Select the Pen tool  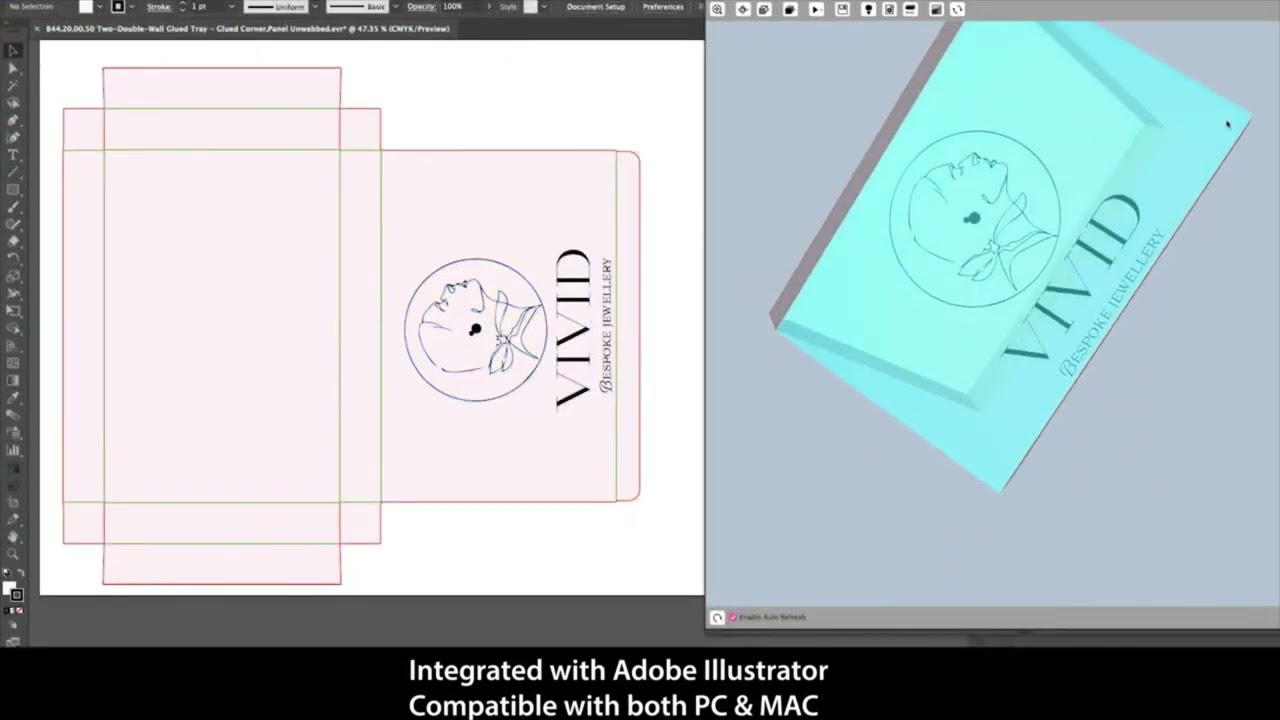click(13, 120)
